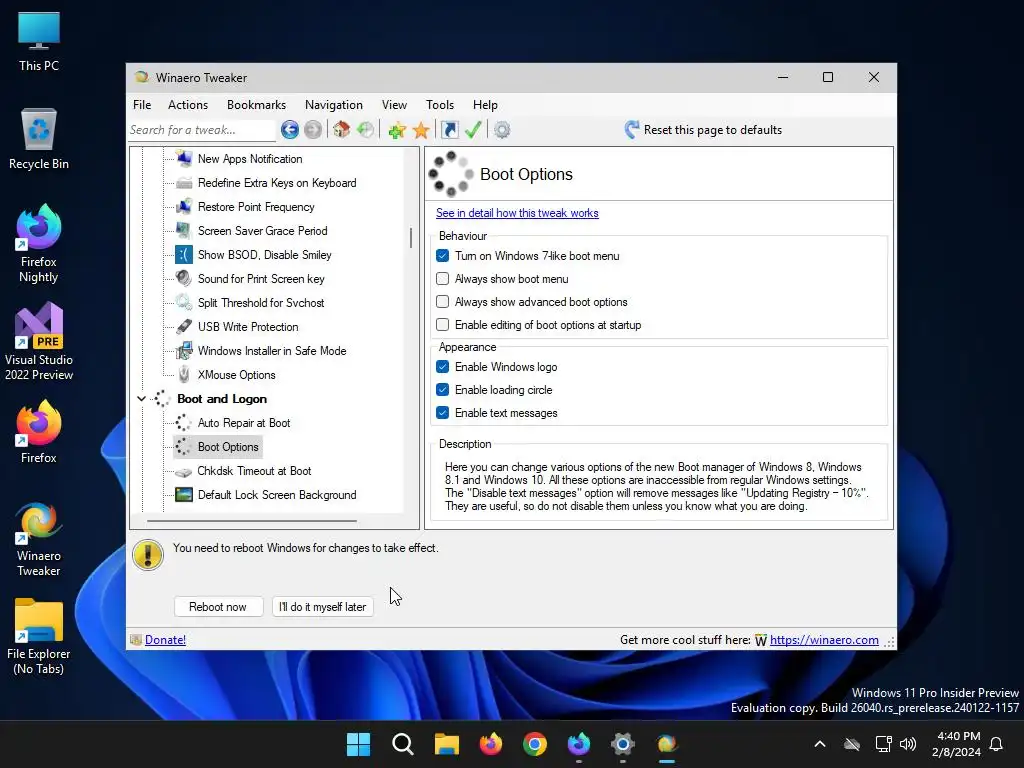Image resolution: width=1024 pixels, height=768 pixels.
Task: Click the taskbar volume speaker icon
Action: pyautogui.click(x=908, y=744)
